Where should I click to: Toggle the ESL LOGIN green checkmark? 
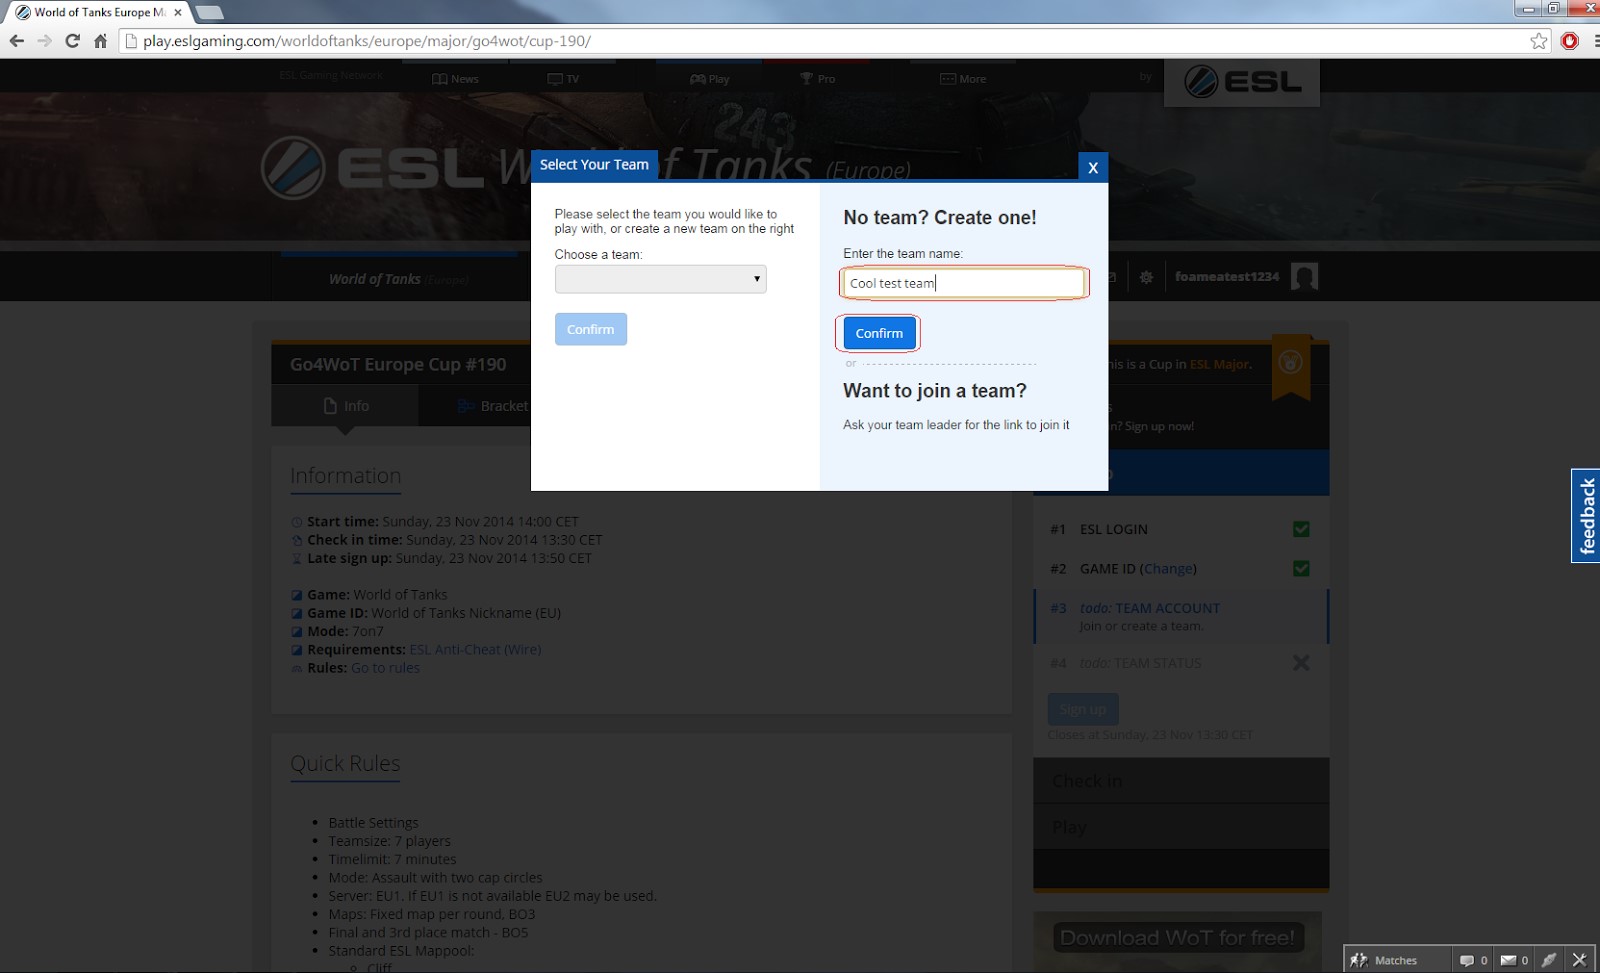tap(1301, 529)
